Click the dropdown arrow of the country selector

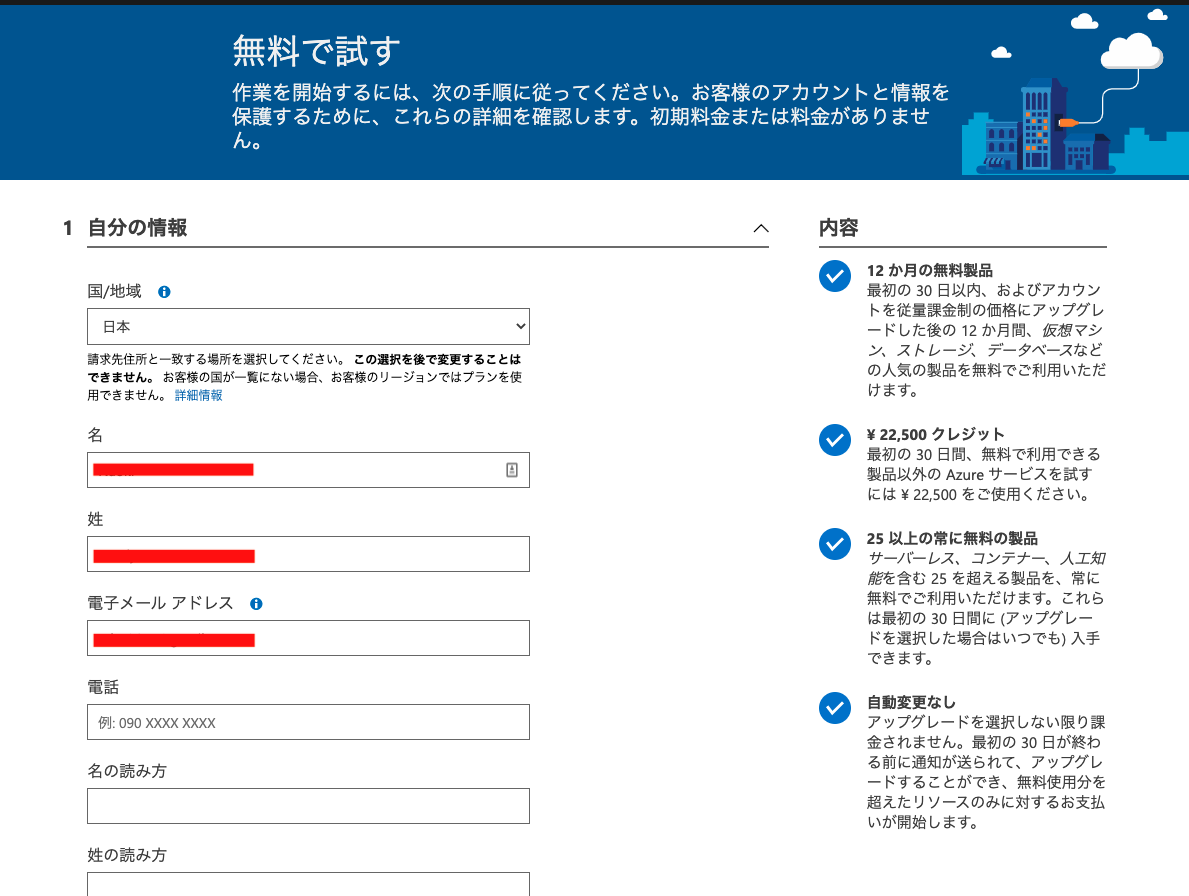(520, 326)
